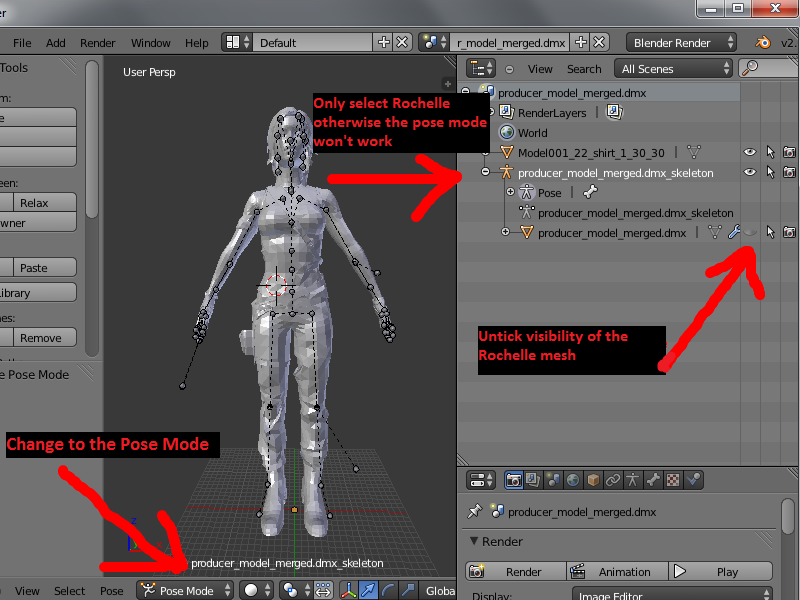Screen dimensions: 800x600
Task: Open the viewport shading dropdown
Action: 257,590
